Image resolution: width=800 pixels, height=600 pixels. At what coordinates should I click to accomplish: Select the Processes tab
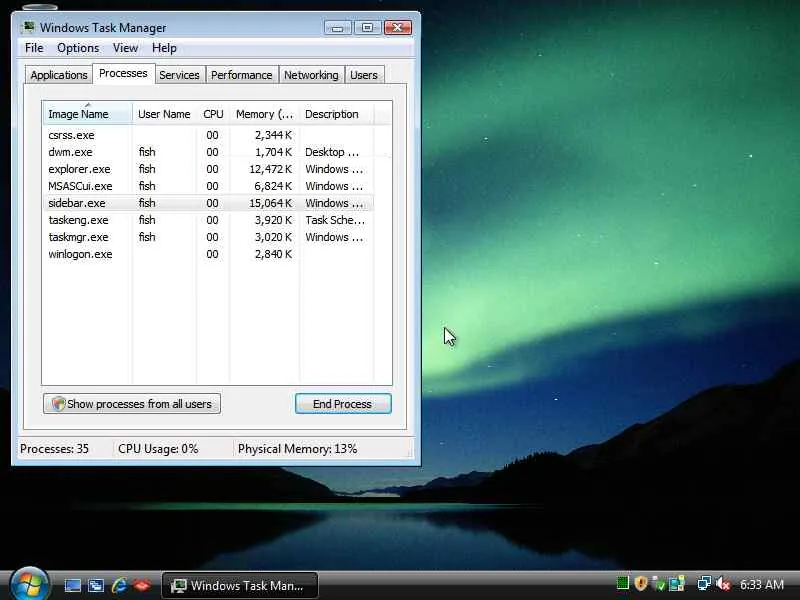pos(123,73)
